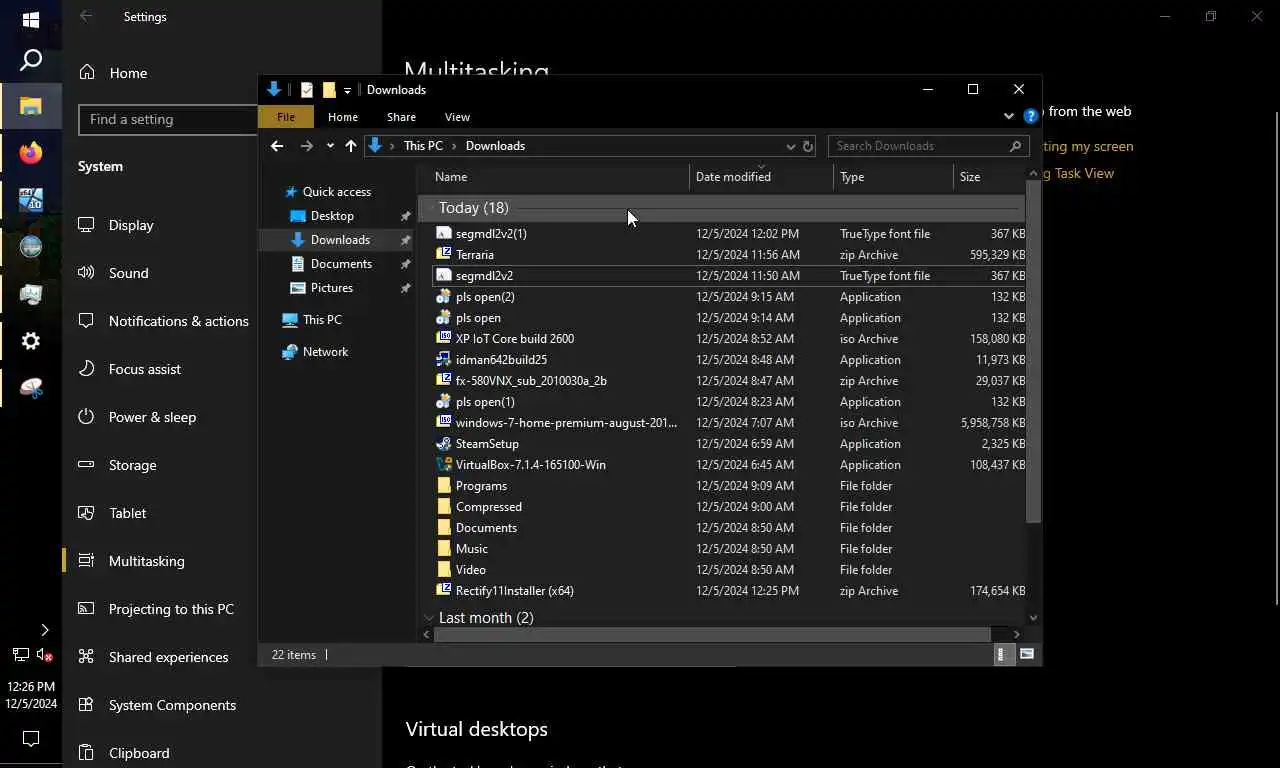1280x768 pixels.
Task: Expand the File Explorer ribbon
Action: pos(1008,117)
